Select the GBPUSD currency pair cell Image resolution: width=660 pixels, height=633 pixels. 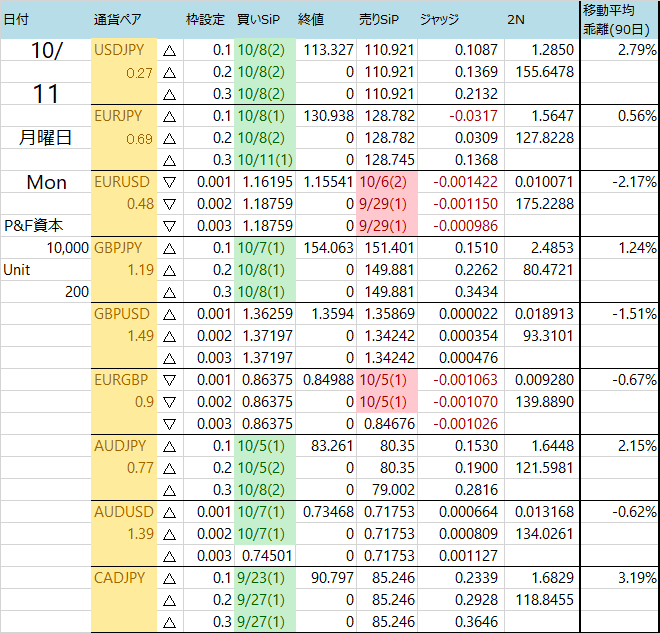[x=124, y=314]
